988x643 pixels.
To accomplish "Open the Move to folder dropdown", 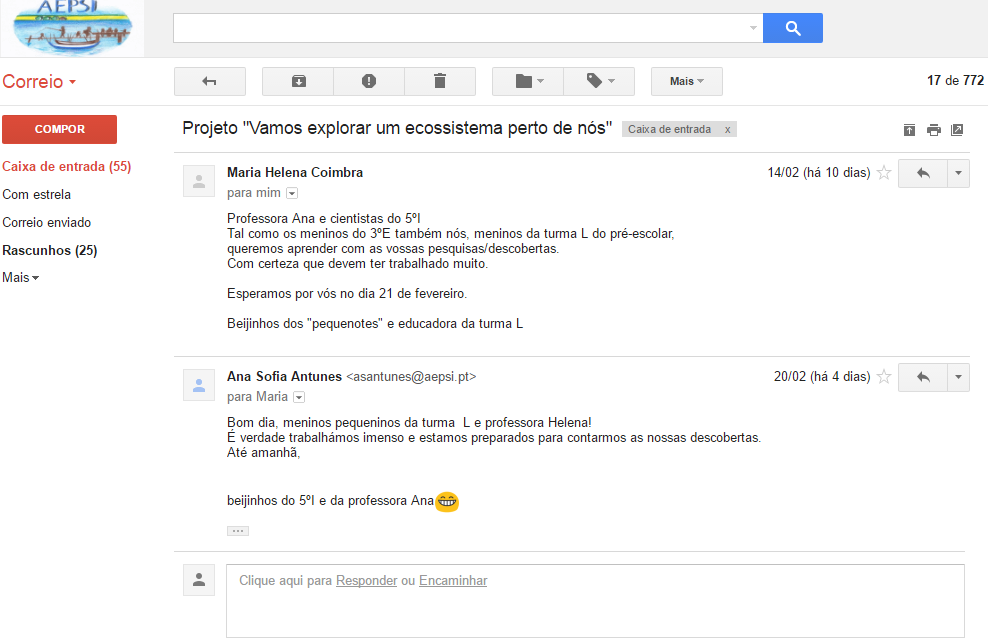I will tap(528, 81).
